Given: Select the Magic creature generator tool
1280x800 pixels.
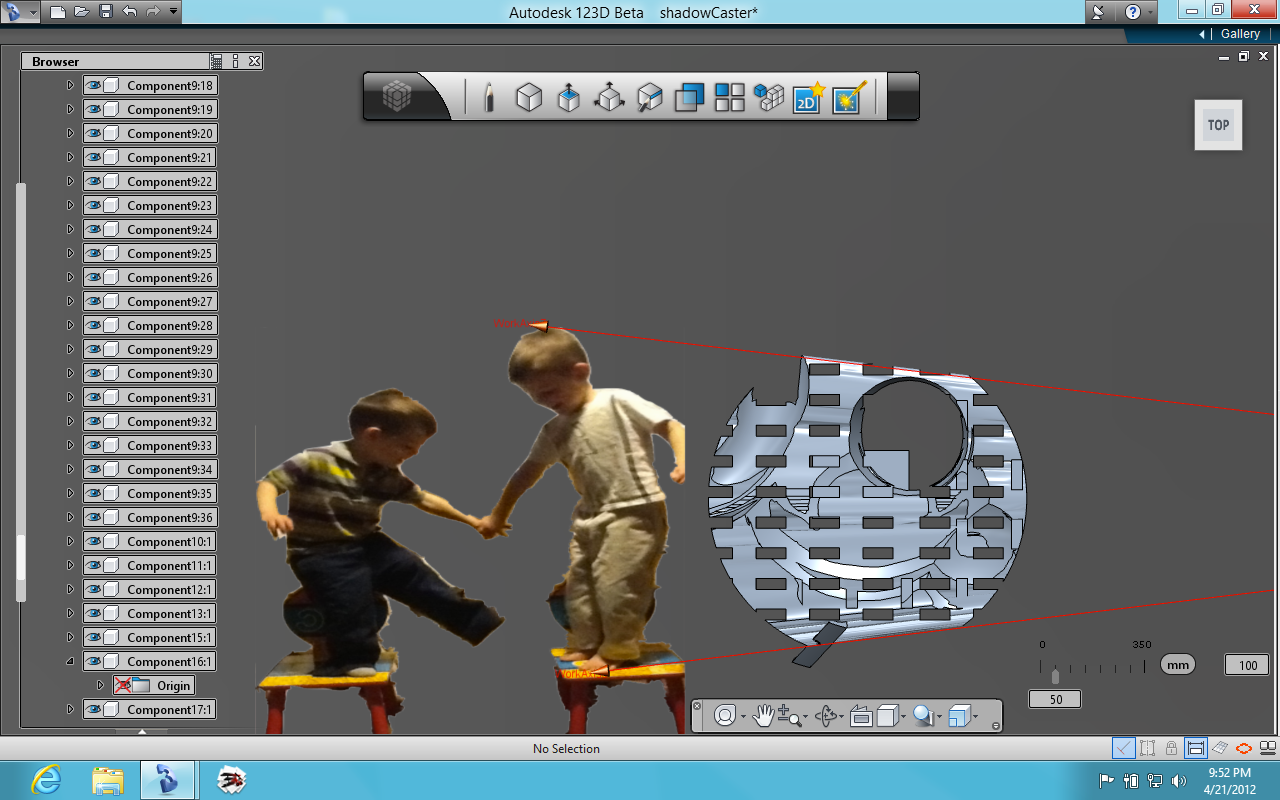Looking at the screenshot, I should tap(848, 97).
